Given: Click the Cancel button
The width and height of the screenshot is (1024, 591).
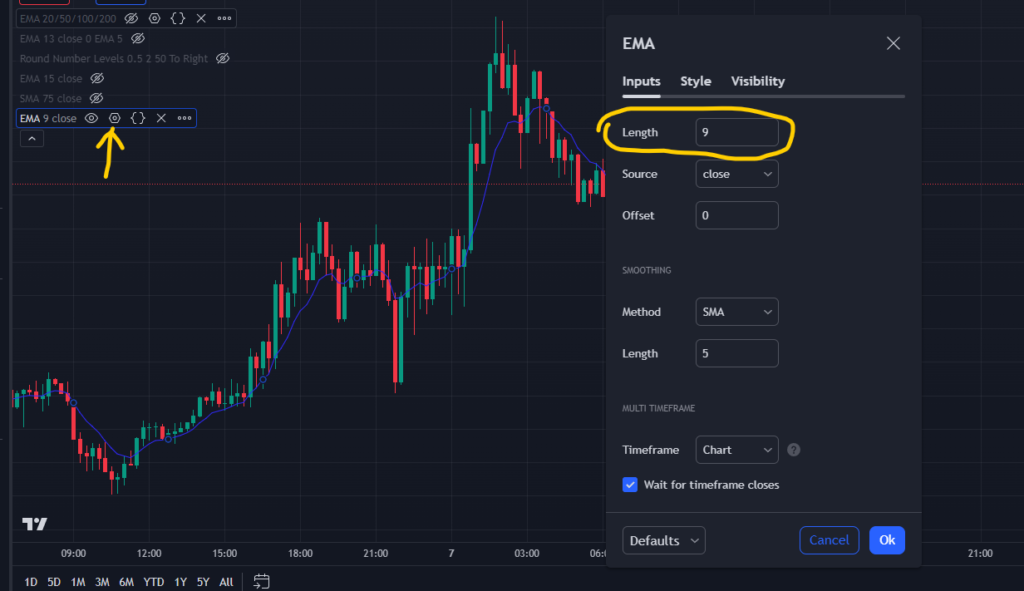Looking at the screenshot, I should [829, 540].
